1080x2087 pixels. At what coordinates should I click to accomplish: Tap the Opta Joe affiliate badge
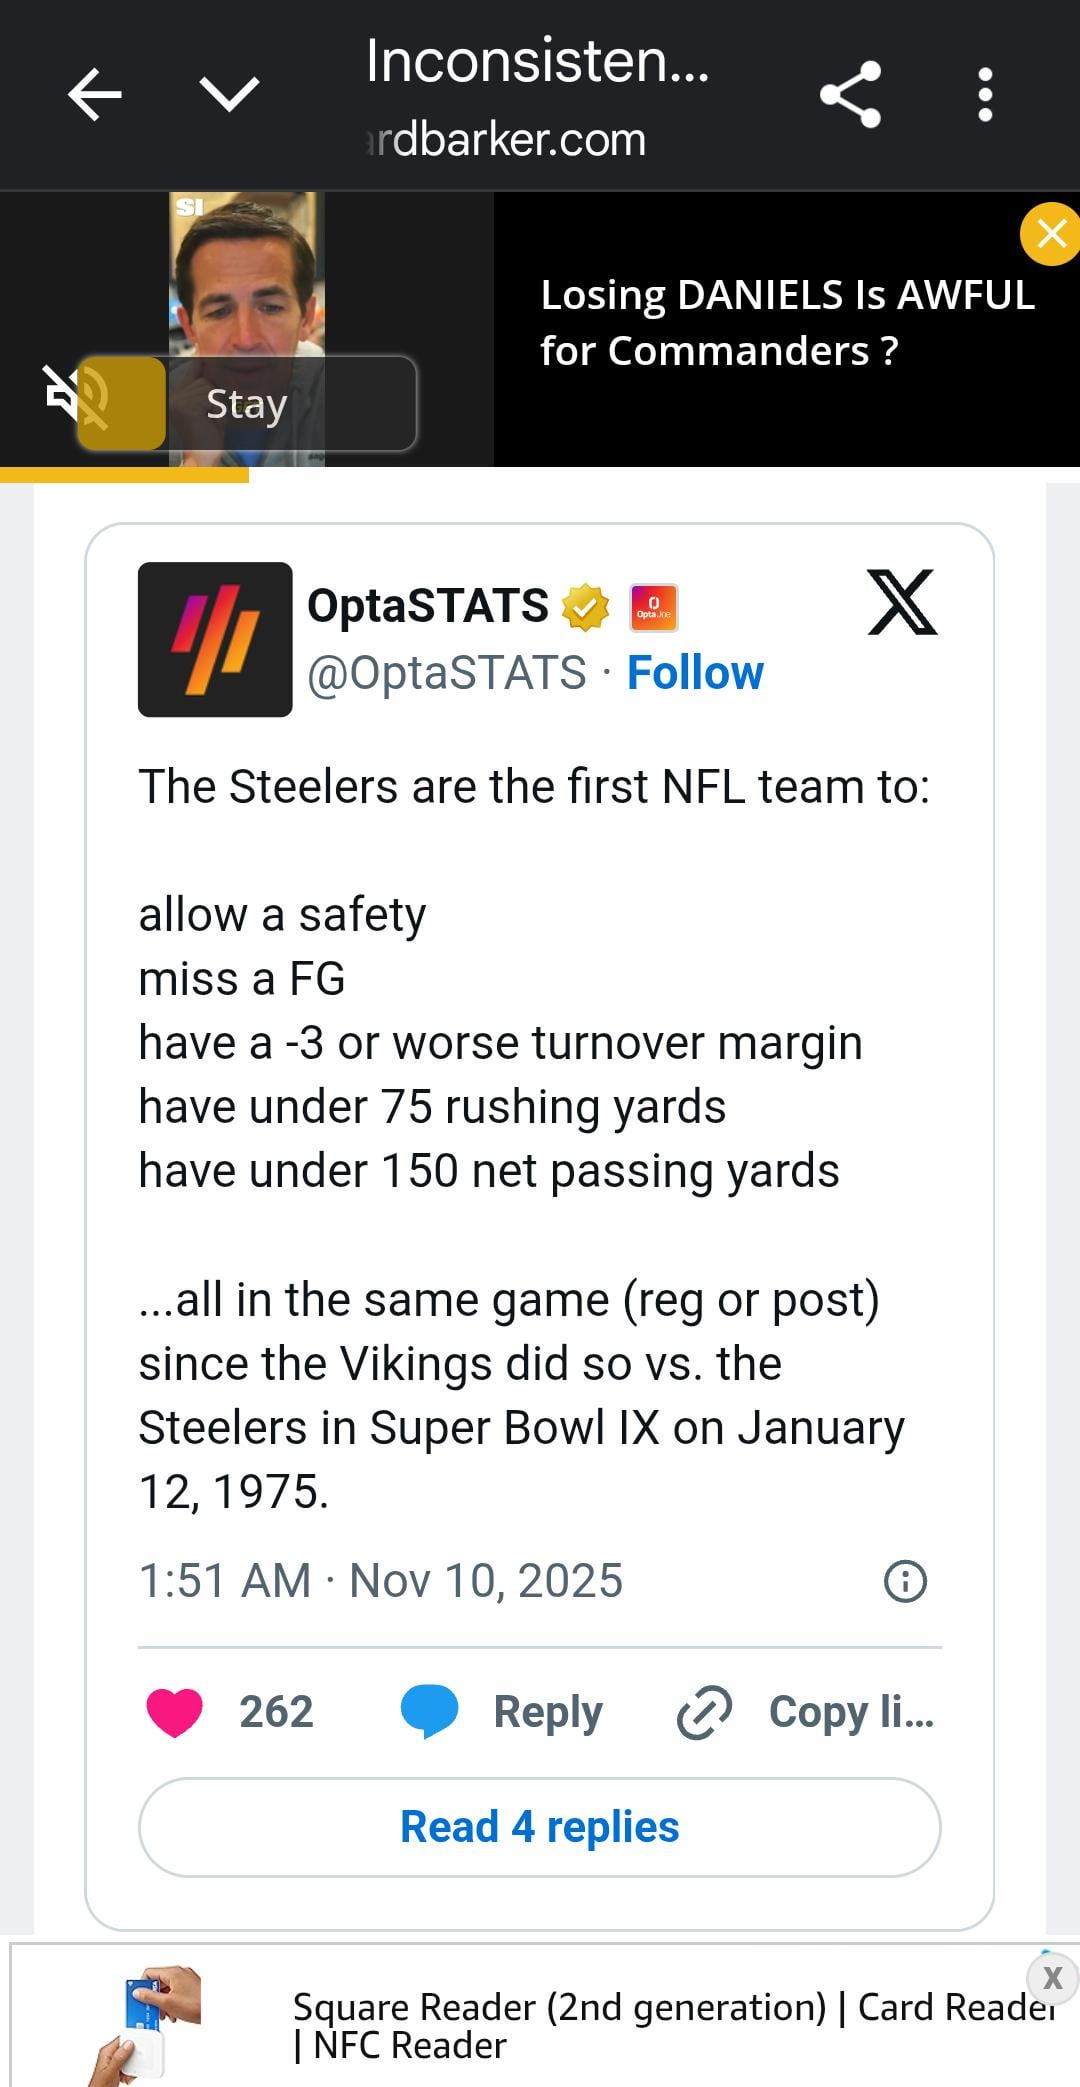pyautogui.click(x=654, y=608)
